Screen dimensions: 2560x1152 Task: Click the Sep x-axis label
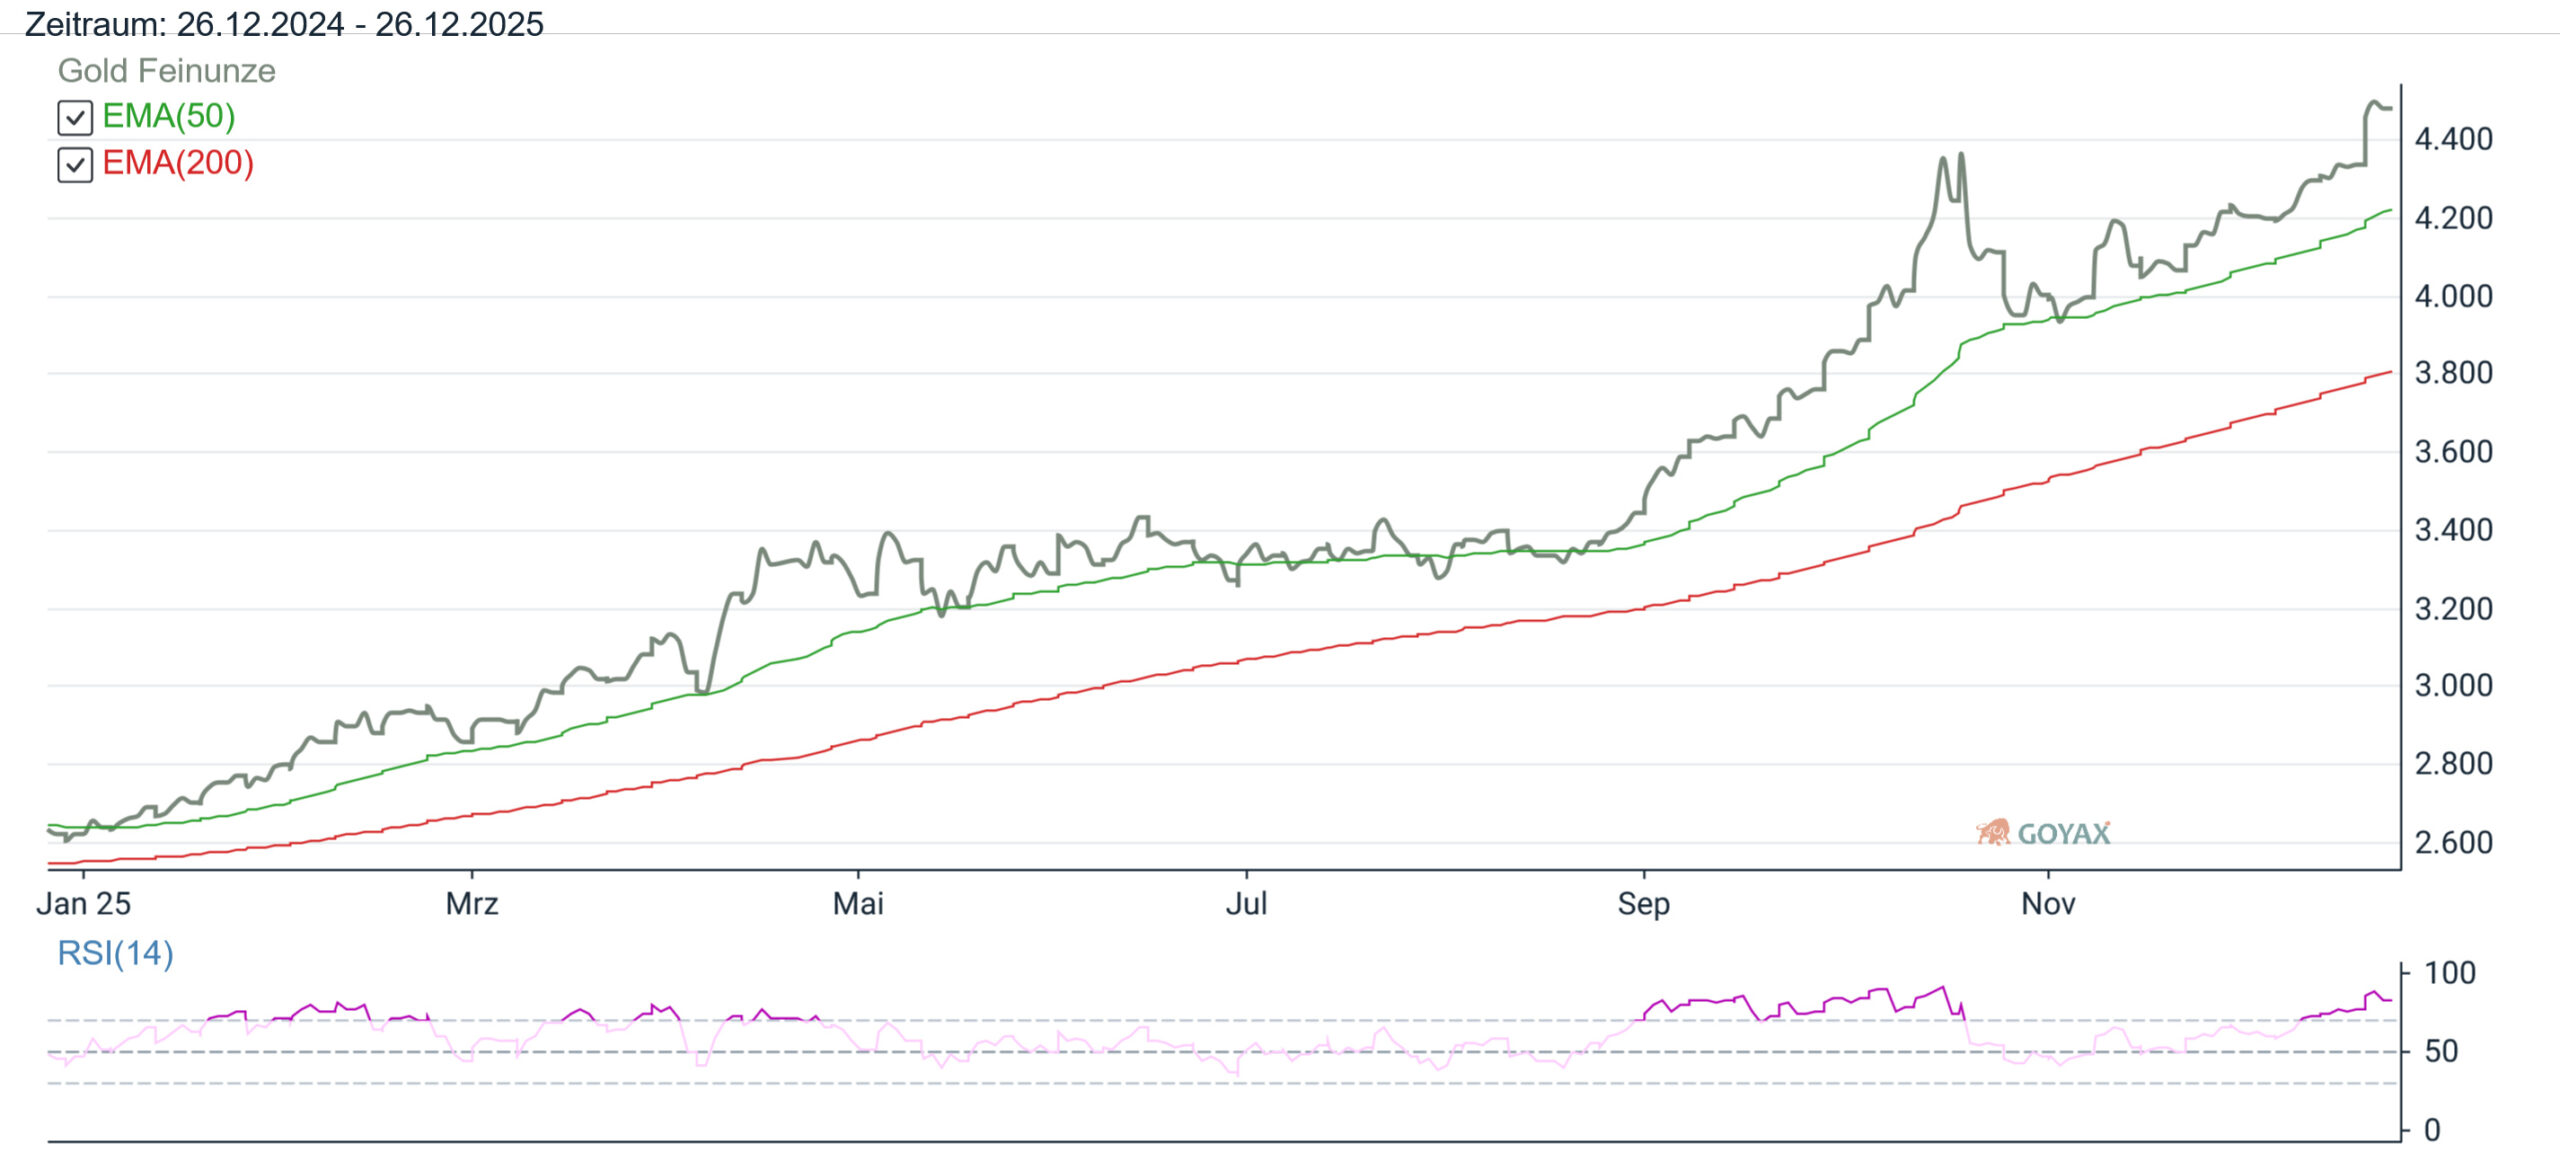coord(1643,904)
